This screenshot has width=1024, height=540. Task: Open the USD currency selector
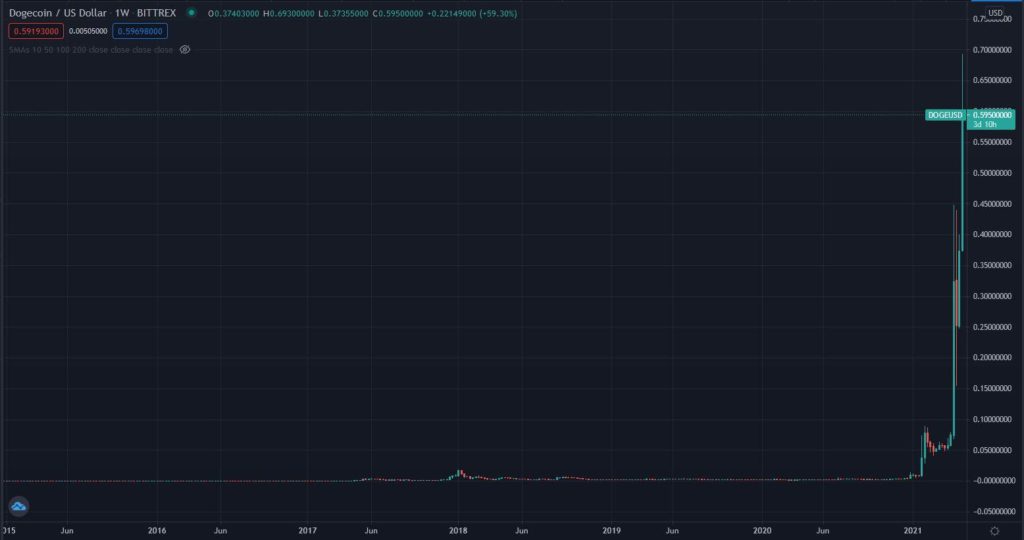994,14
